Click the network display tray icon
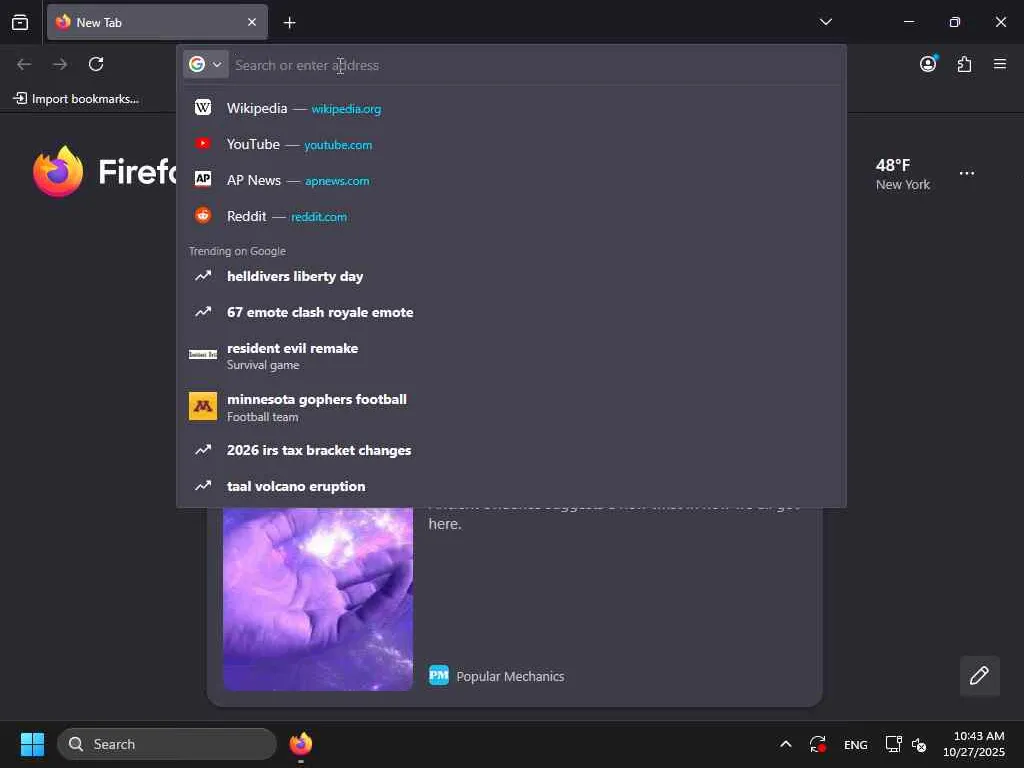The image size is (1024, 768). coord(893,744)
